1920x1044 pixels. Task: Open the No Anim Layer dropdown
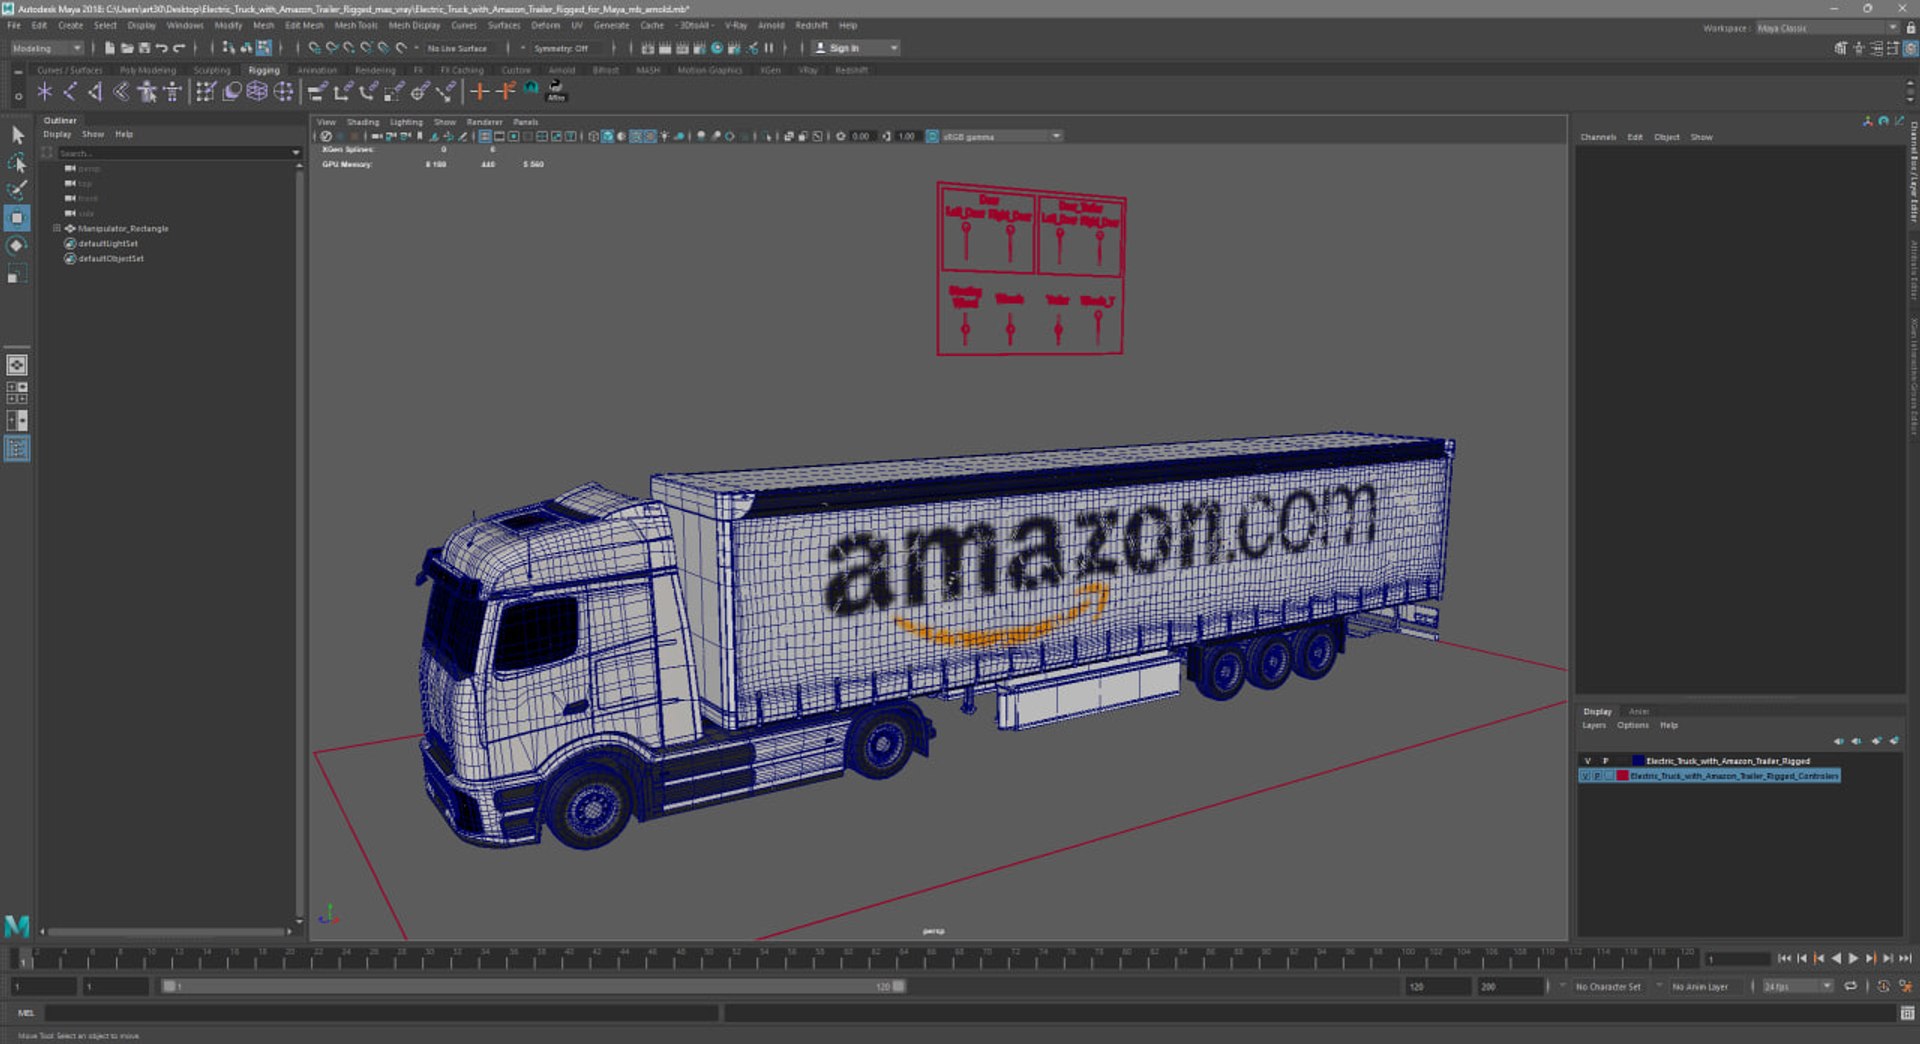tap(1700, 986)
